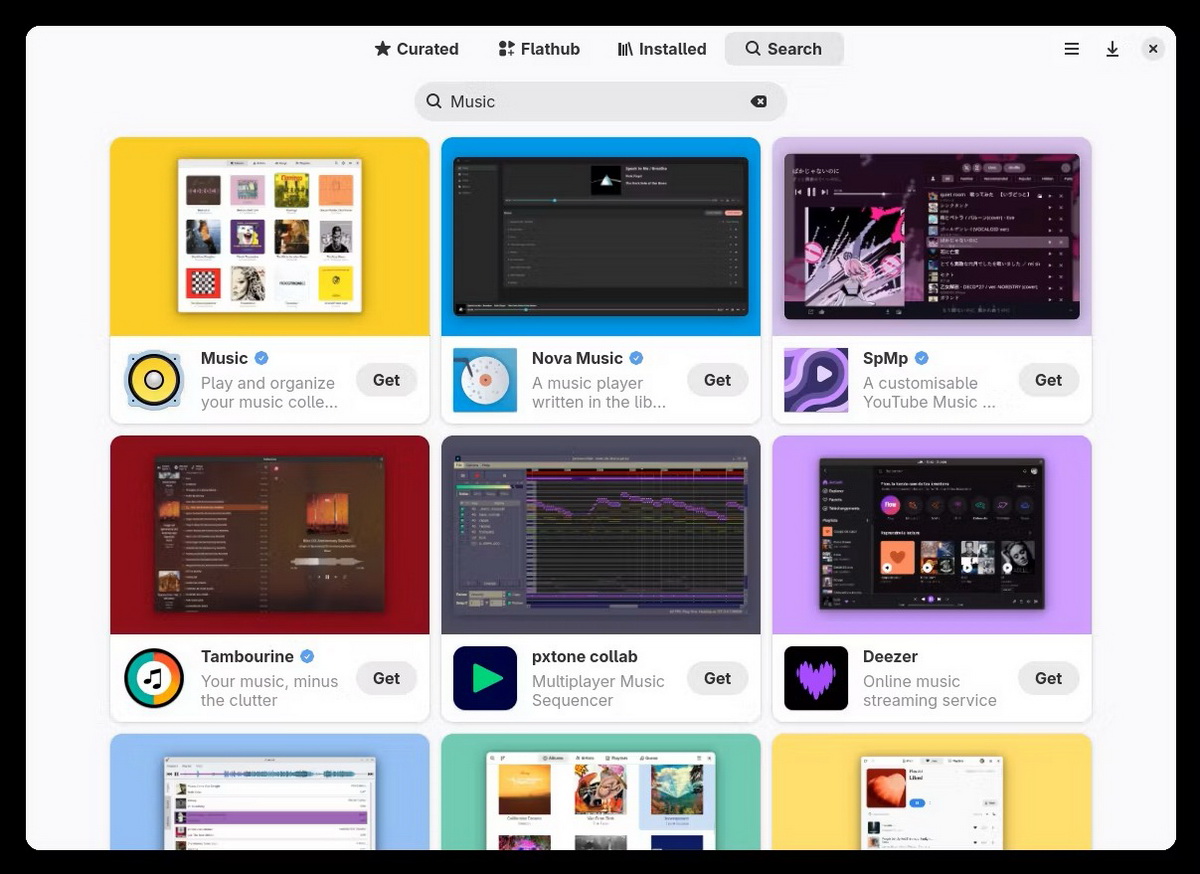Click the verified badge beside Tambourine
The height and width of the screenshot is (874, 1200).
307,656
